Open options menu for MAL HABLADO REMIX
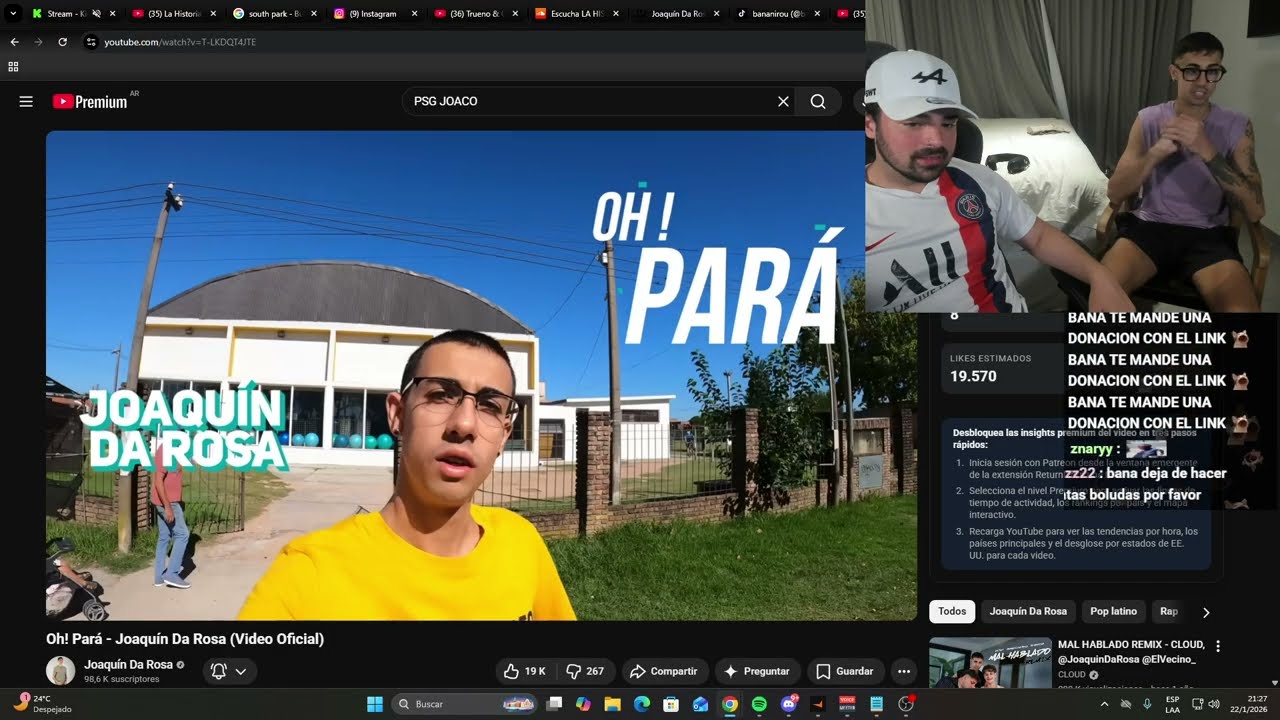 pos(1218,646)
